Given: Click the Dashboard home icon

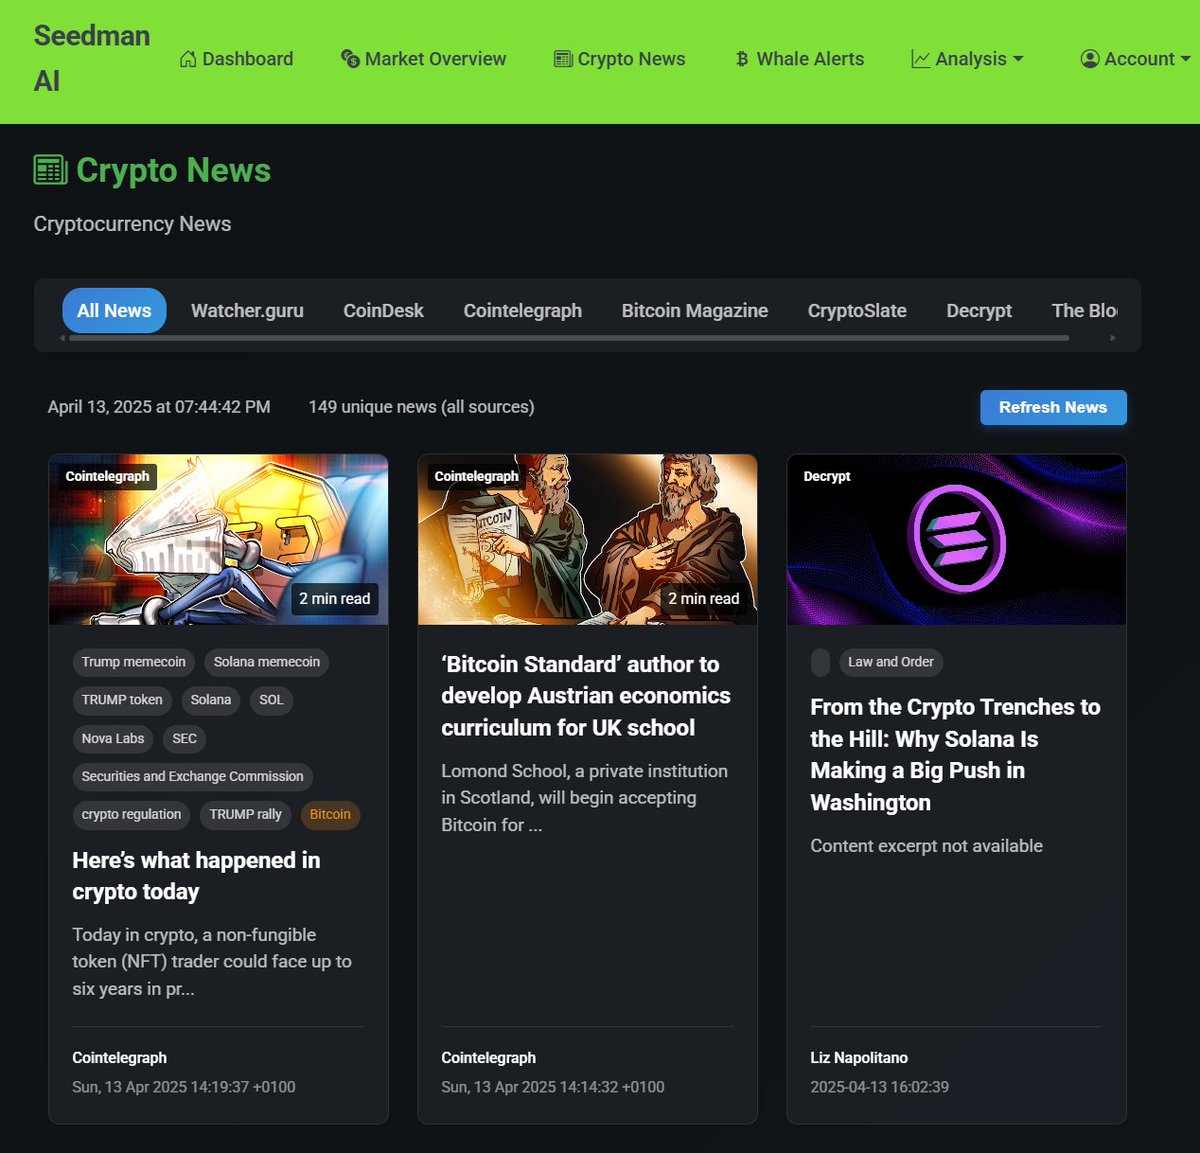Looking at the screenshot, I should point(187,58).
